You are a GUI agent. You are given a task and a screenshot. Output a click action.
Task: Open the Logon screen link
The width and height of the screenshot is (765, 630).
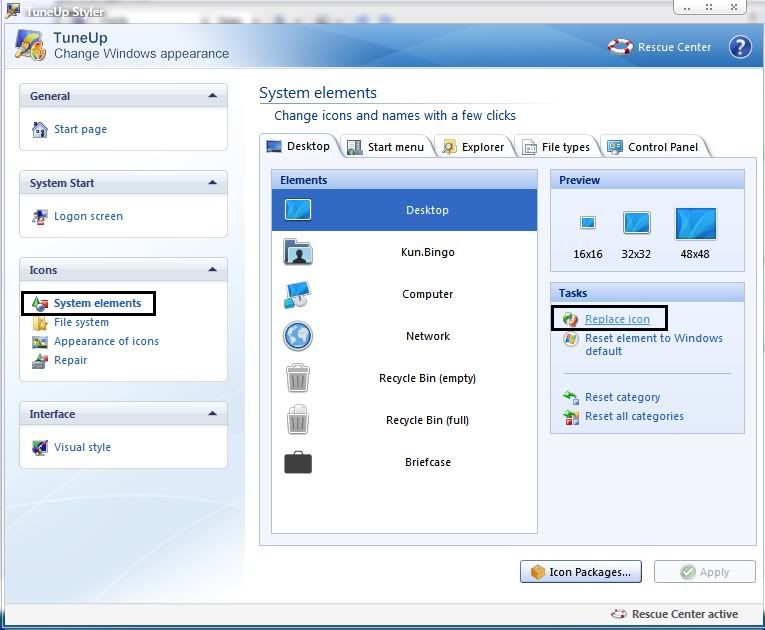pos(88,216)
